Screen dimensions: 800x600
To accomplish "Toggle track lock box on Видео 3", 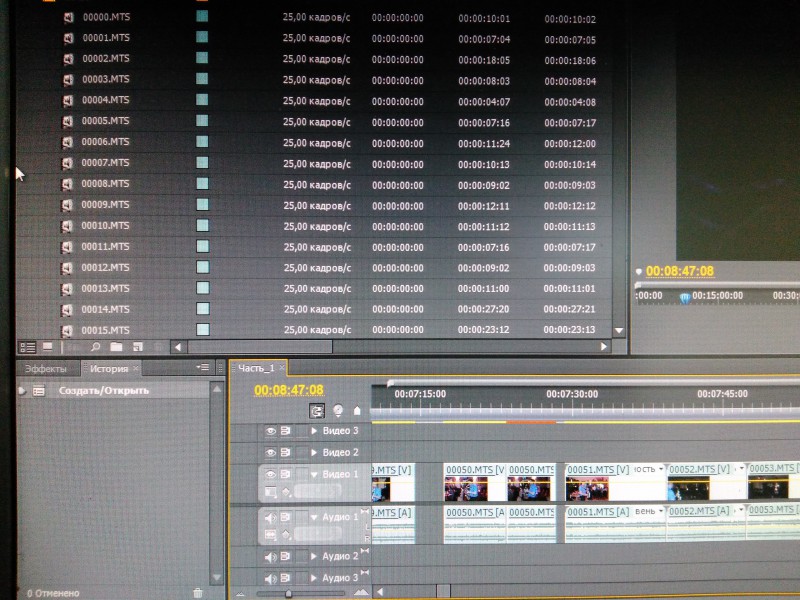I will tap(302, 431).
